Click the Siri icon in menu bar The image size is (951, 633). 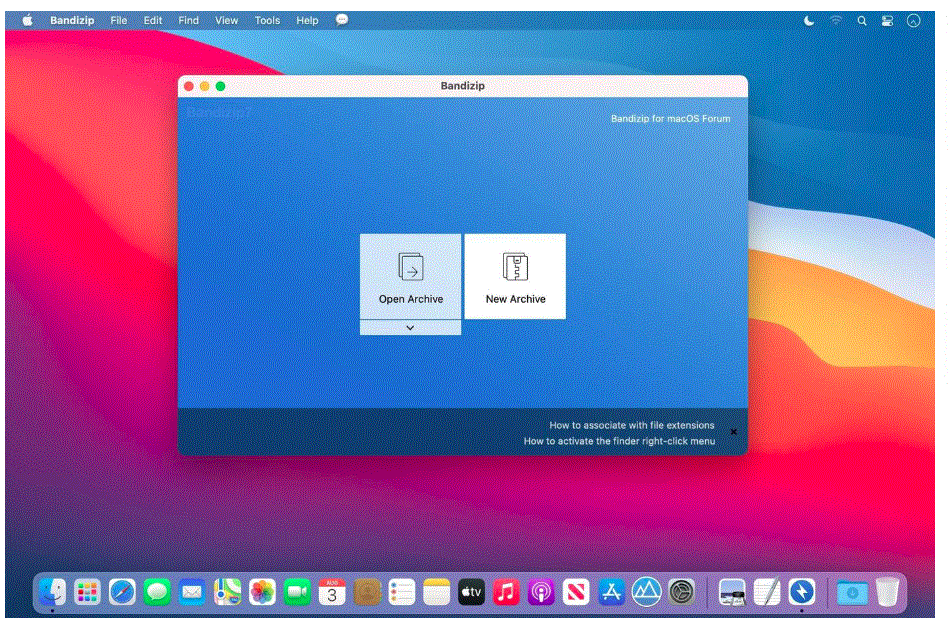point(913,21)
